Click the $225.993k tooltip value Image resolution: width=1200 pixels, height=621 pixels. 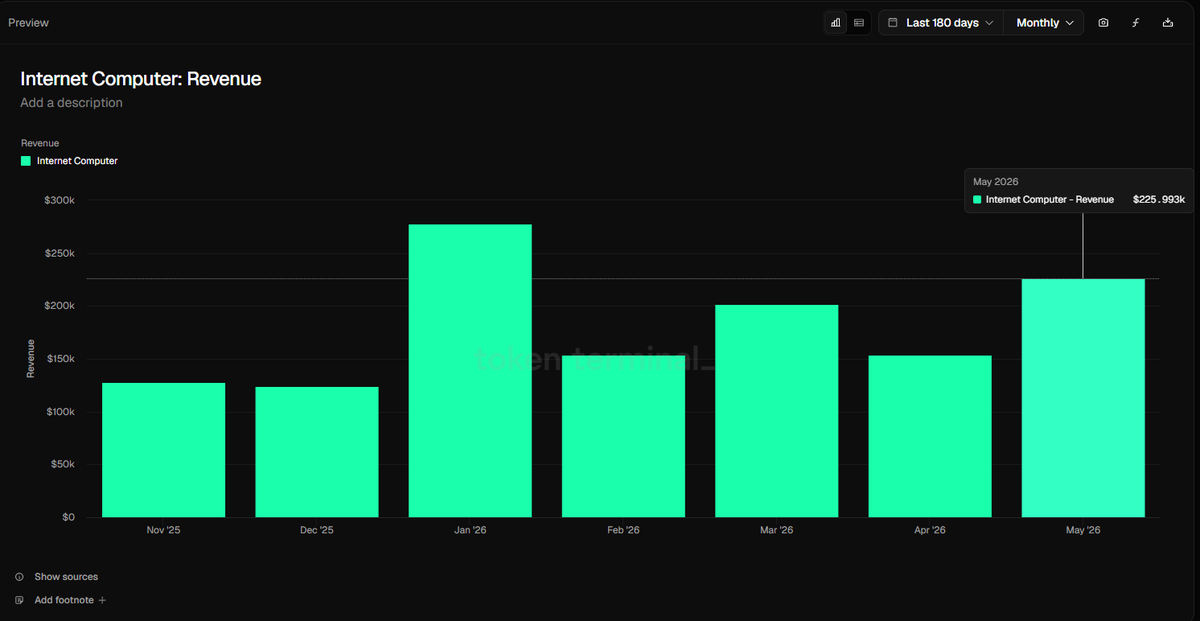pyautogui.click(x=1159, y=200)
